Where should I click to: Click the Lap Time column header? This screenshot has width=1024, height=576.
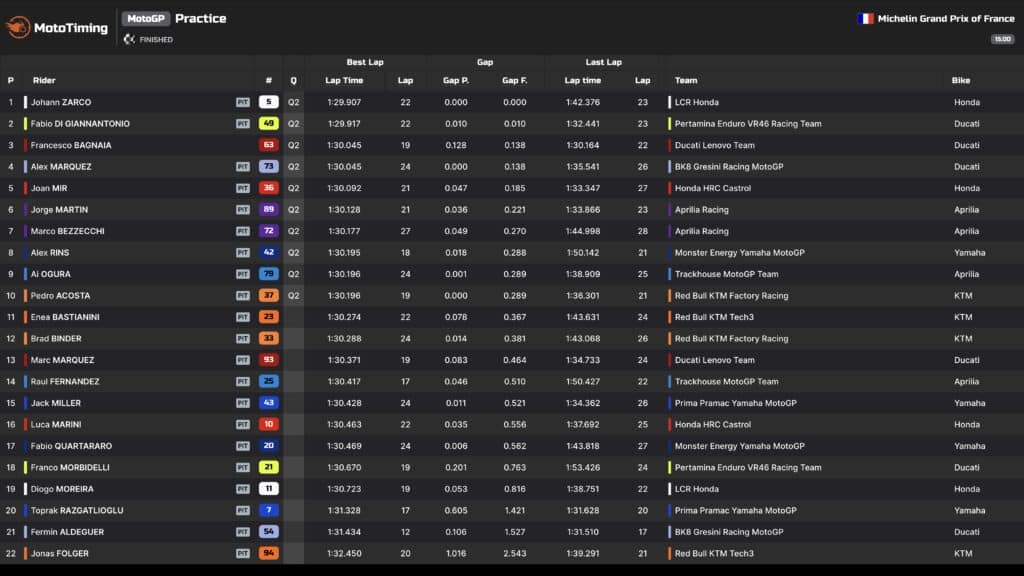click(x=344, y=80)
